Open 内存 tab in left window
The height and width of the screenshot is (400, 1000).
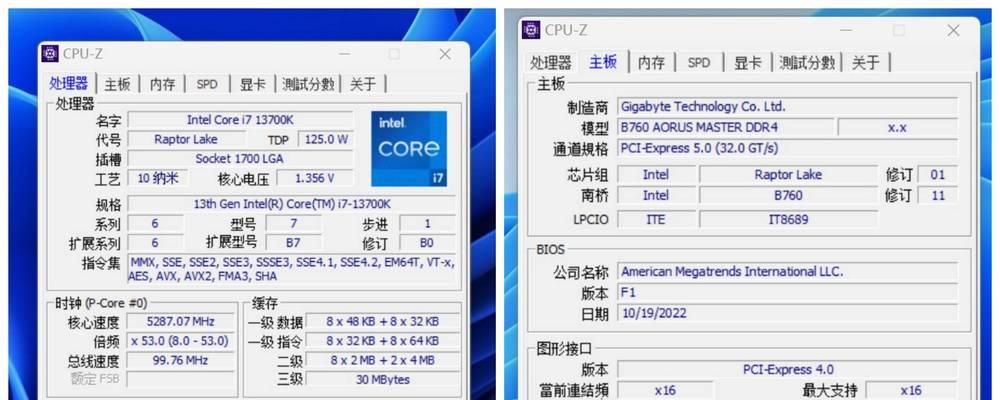[x=162, y=84]
